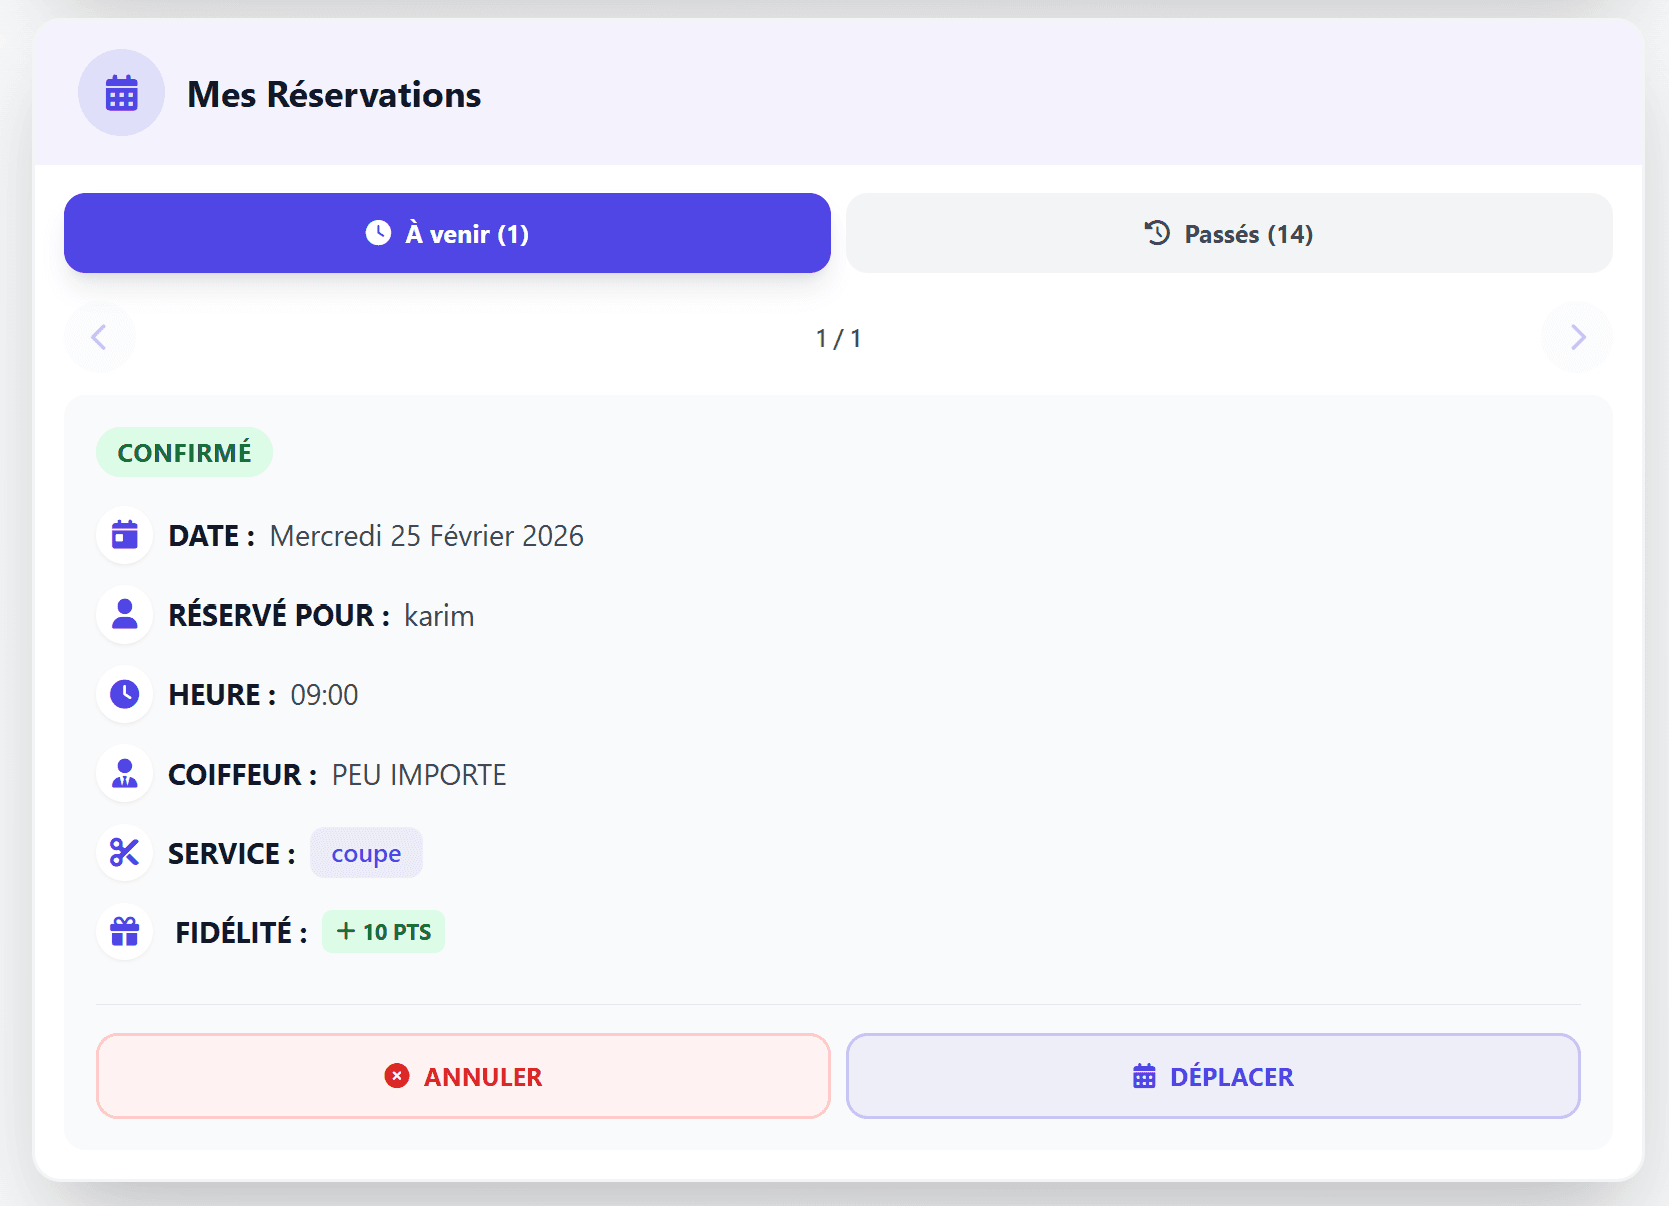Select the coupe service badge
The image size is (1669, 1206).
[366, 853]
